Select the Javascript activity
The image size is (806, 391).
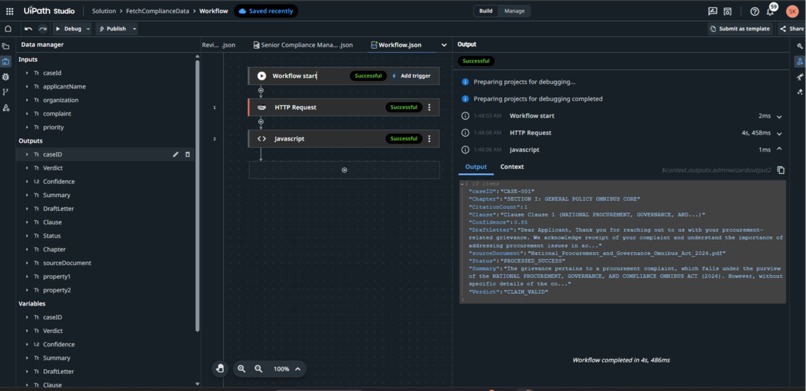(344, 139)
